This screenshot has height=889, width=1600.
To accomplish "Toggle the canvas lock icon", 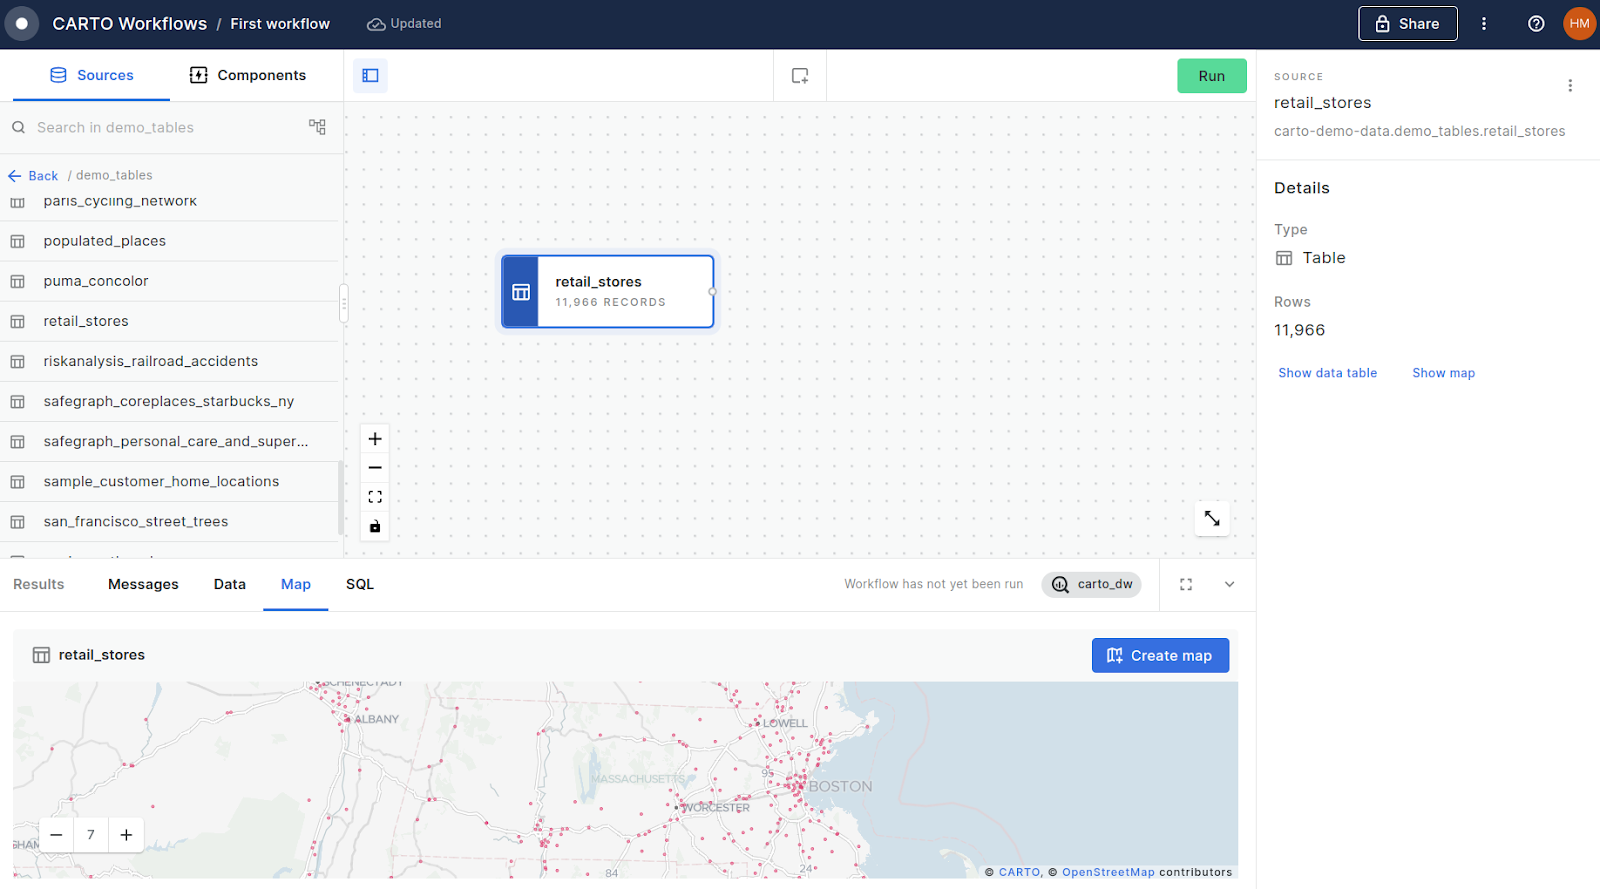I will point(375,526).
